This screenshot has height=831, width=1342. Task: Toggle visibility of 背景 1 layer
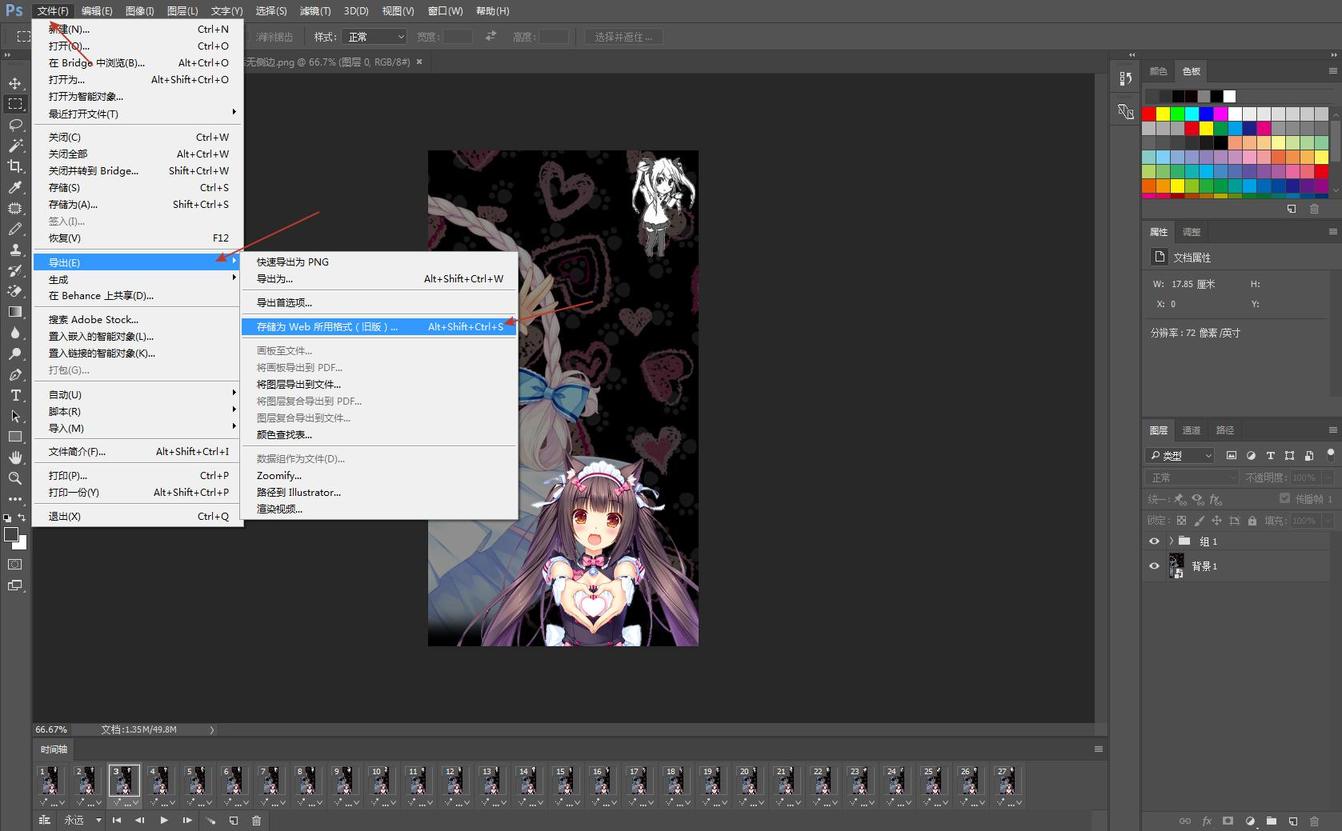(1154, 566)
